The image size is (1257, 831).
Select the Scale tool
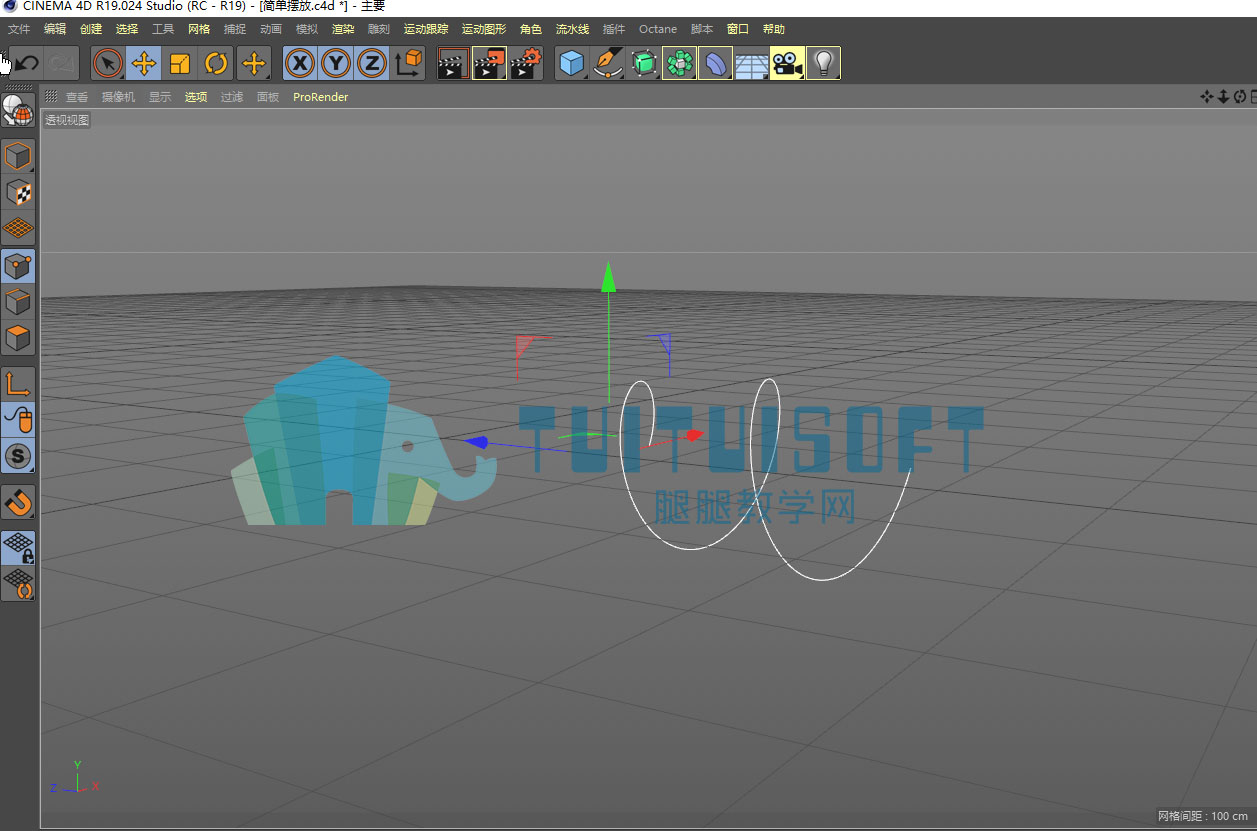[180, 64]
